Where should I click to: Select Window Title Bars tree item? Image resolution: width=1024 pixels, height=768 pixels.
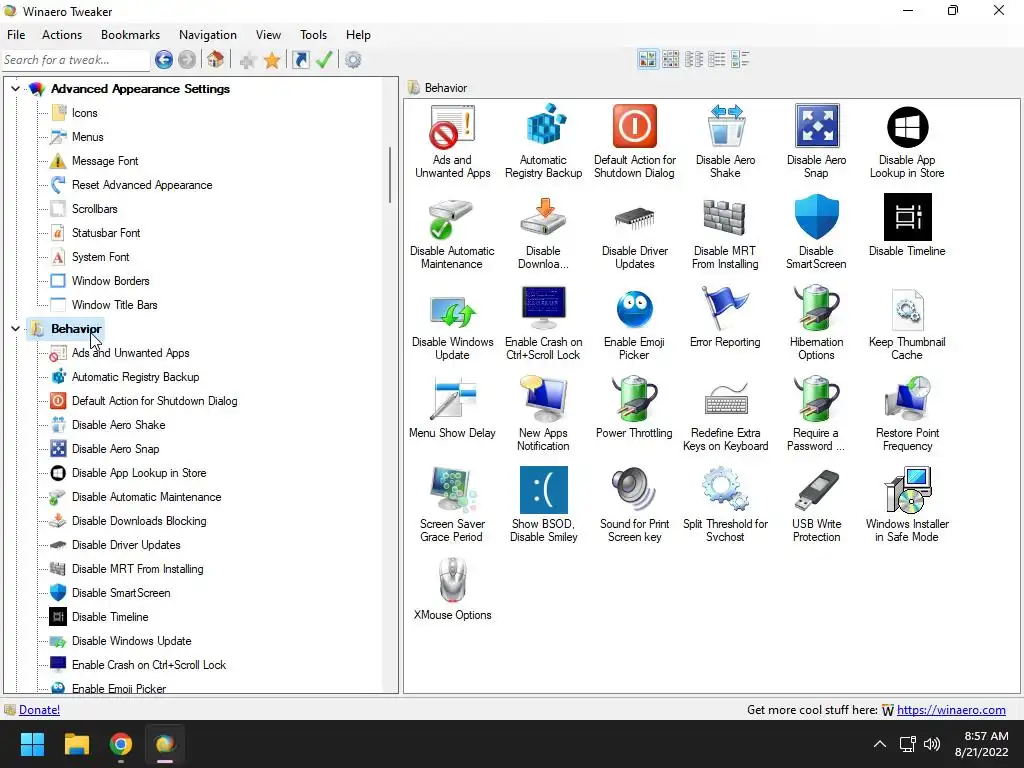tap(114, 305)
